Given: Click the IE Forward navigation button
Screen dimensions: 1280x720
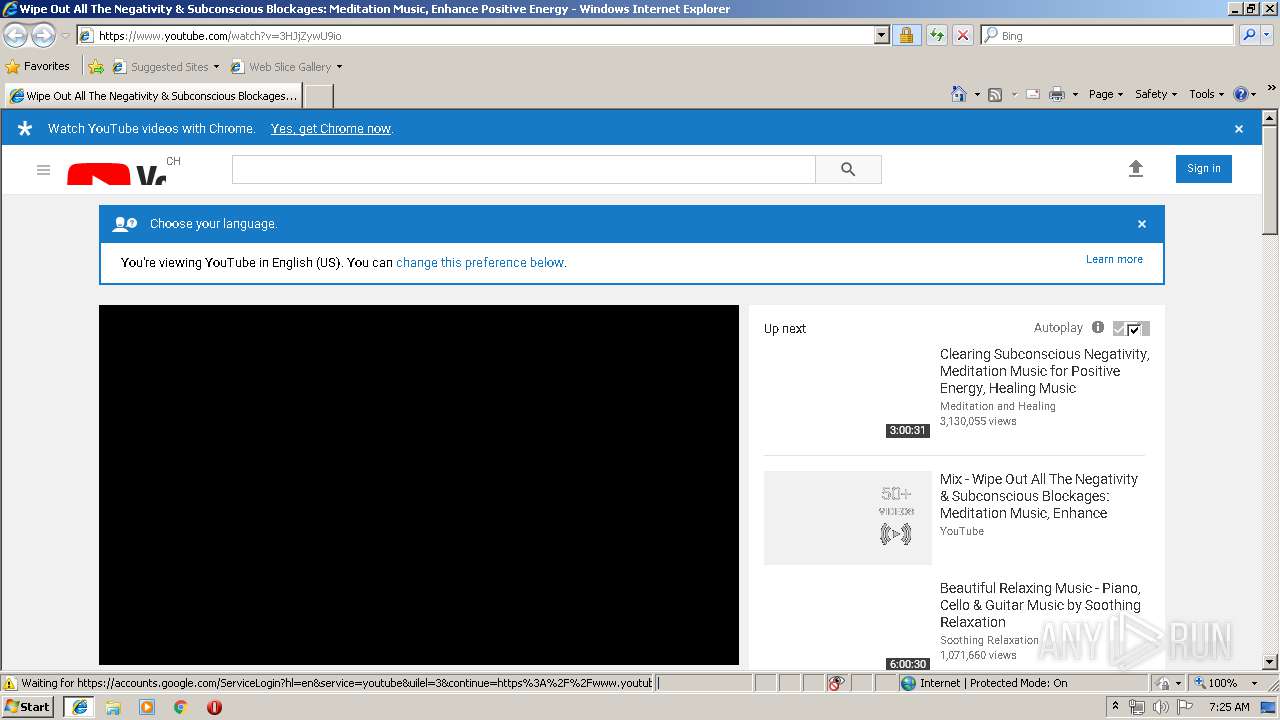Looking at the screenshot, I should coord(43,35).
